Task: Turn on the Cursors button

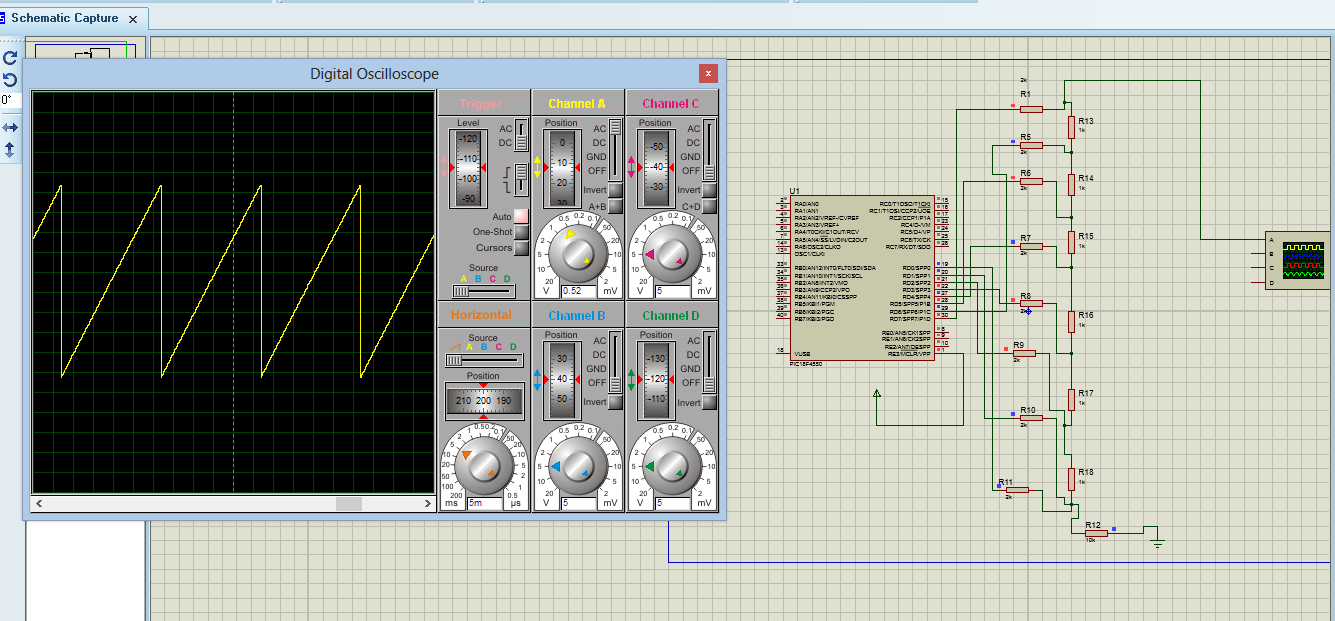Action: pyautogui.click(x=521, y=248)
